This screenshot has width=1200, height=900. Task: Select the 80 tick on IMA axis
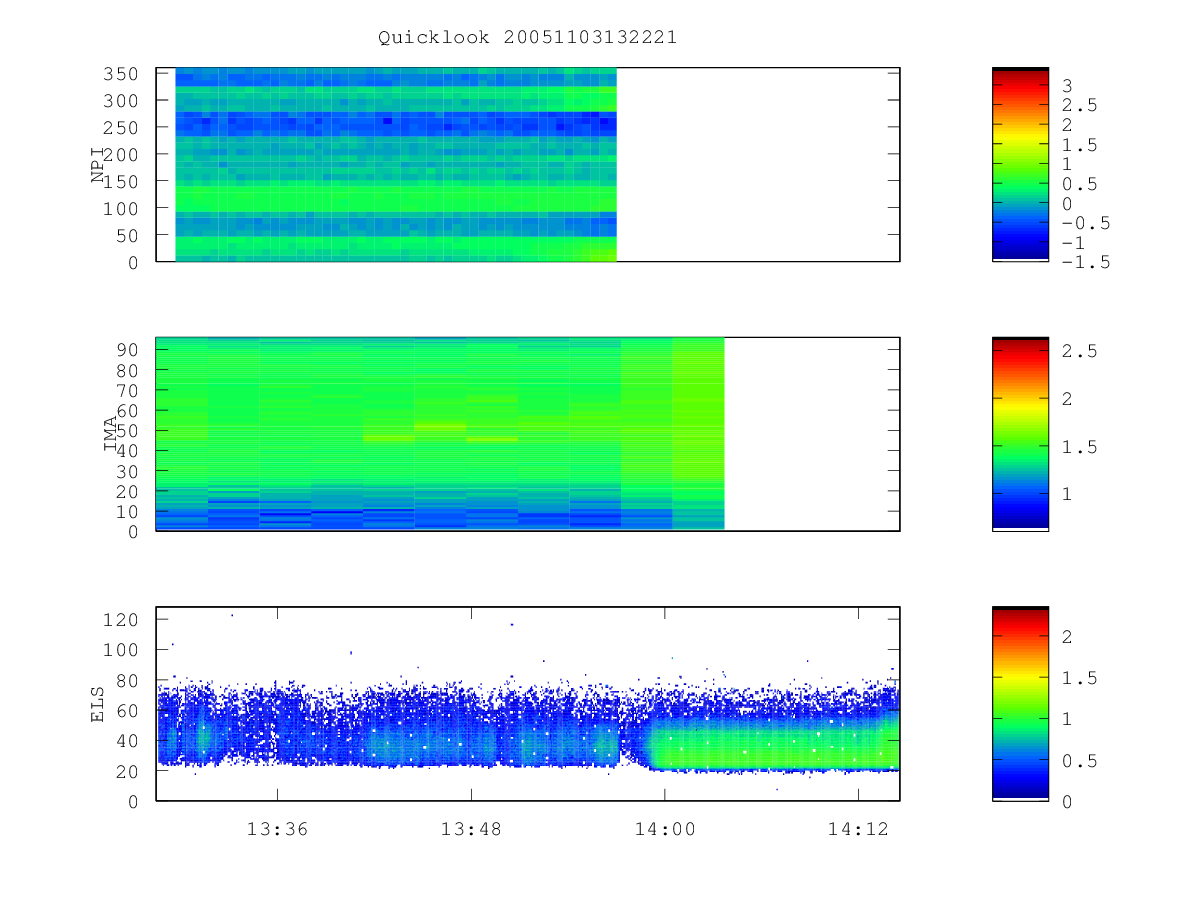(129, 370)
